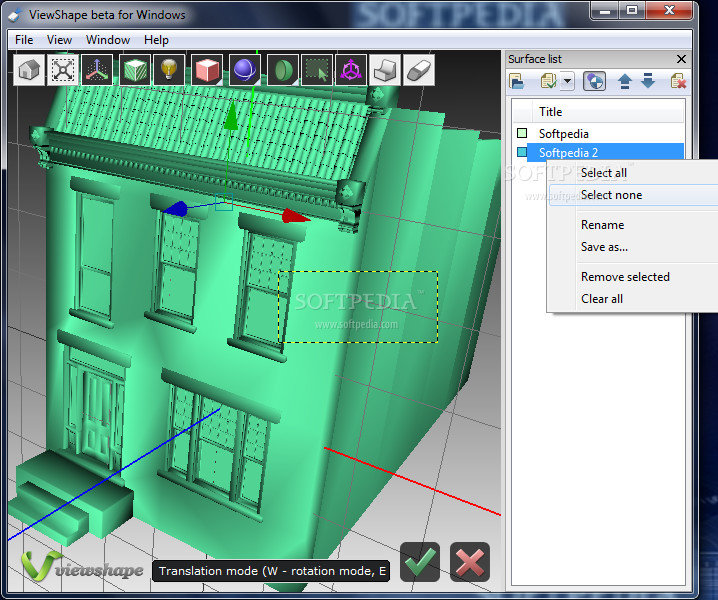Minimize the ViewShape window
The height and width of the screenshot is (600, 718).
pos(604,11)
